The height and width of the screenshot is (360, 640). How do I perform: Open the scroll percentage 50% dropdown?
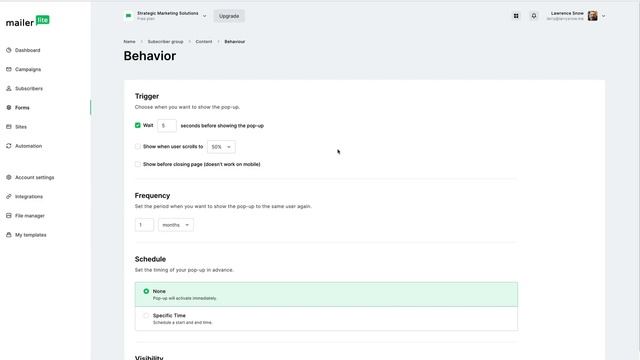[221, 147]
